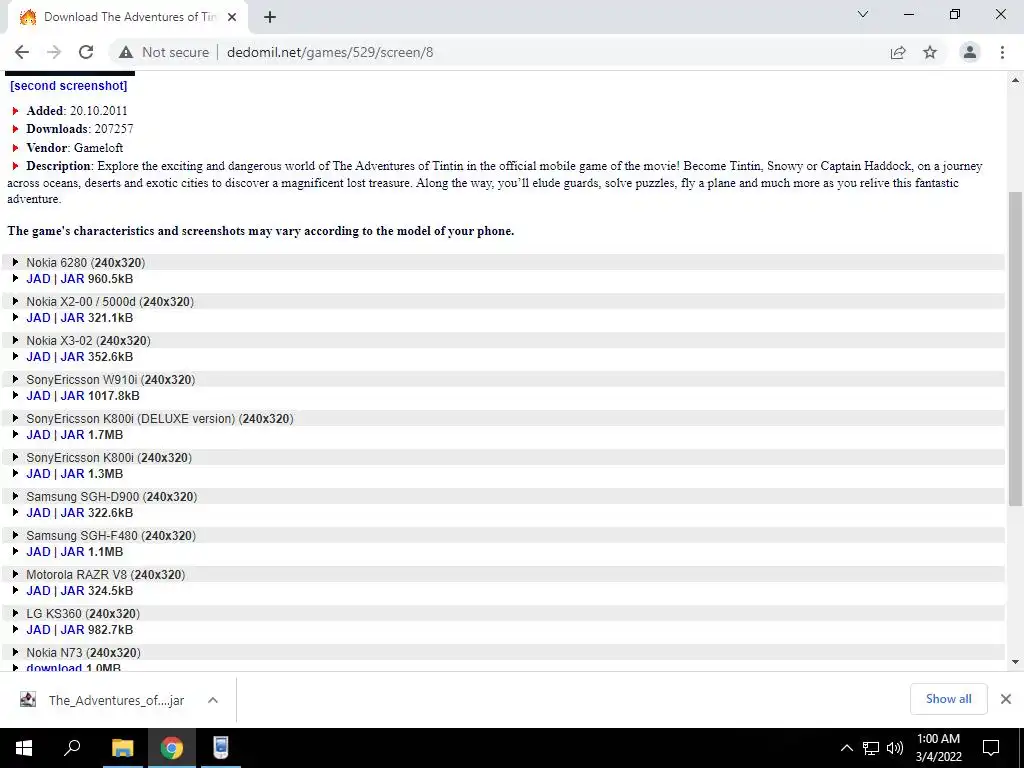Screen dimensions: 1024x768
Task: Click the browser forward arrow
Action: pos(54,52)
